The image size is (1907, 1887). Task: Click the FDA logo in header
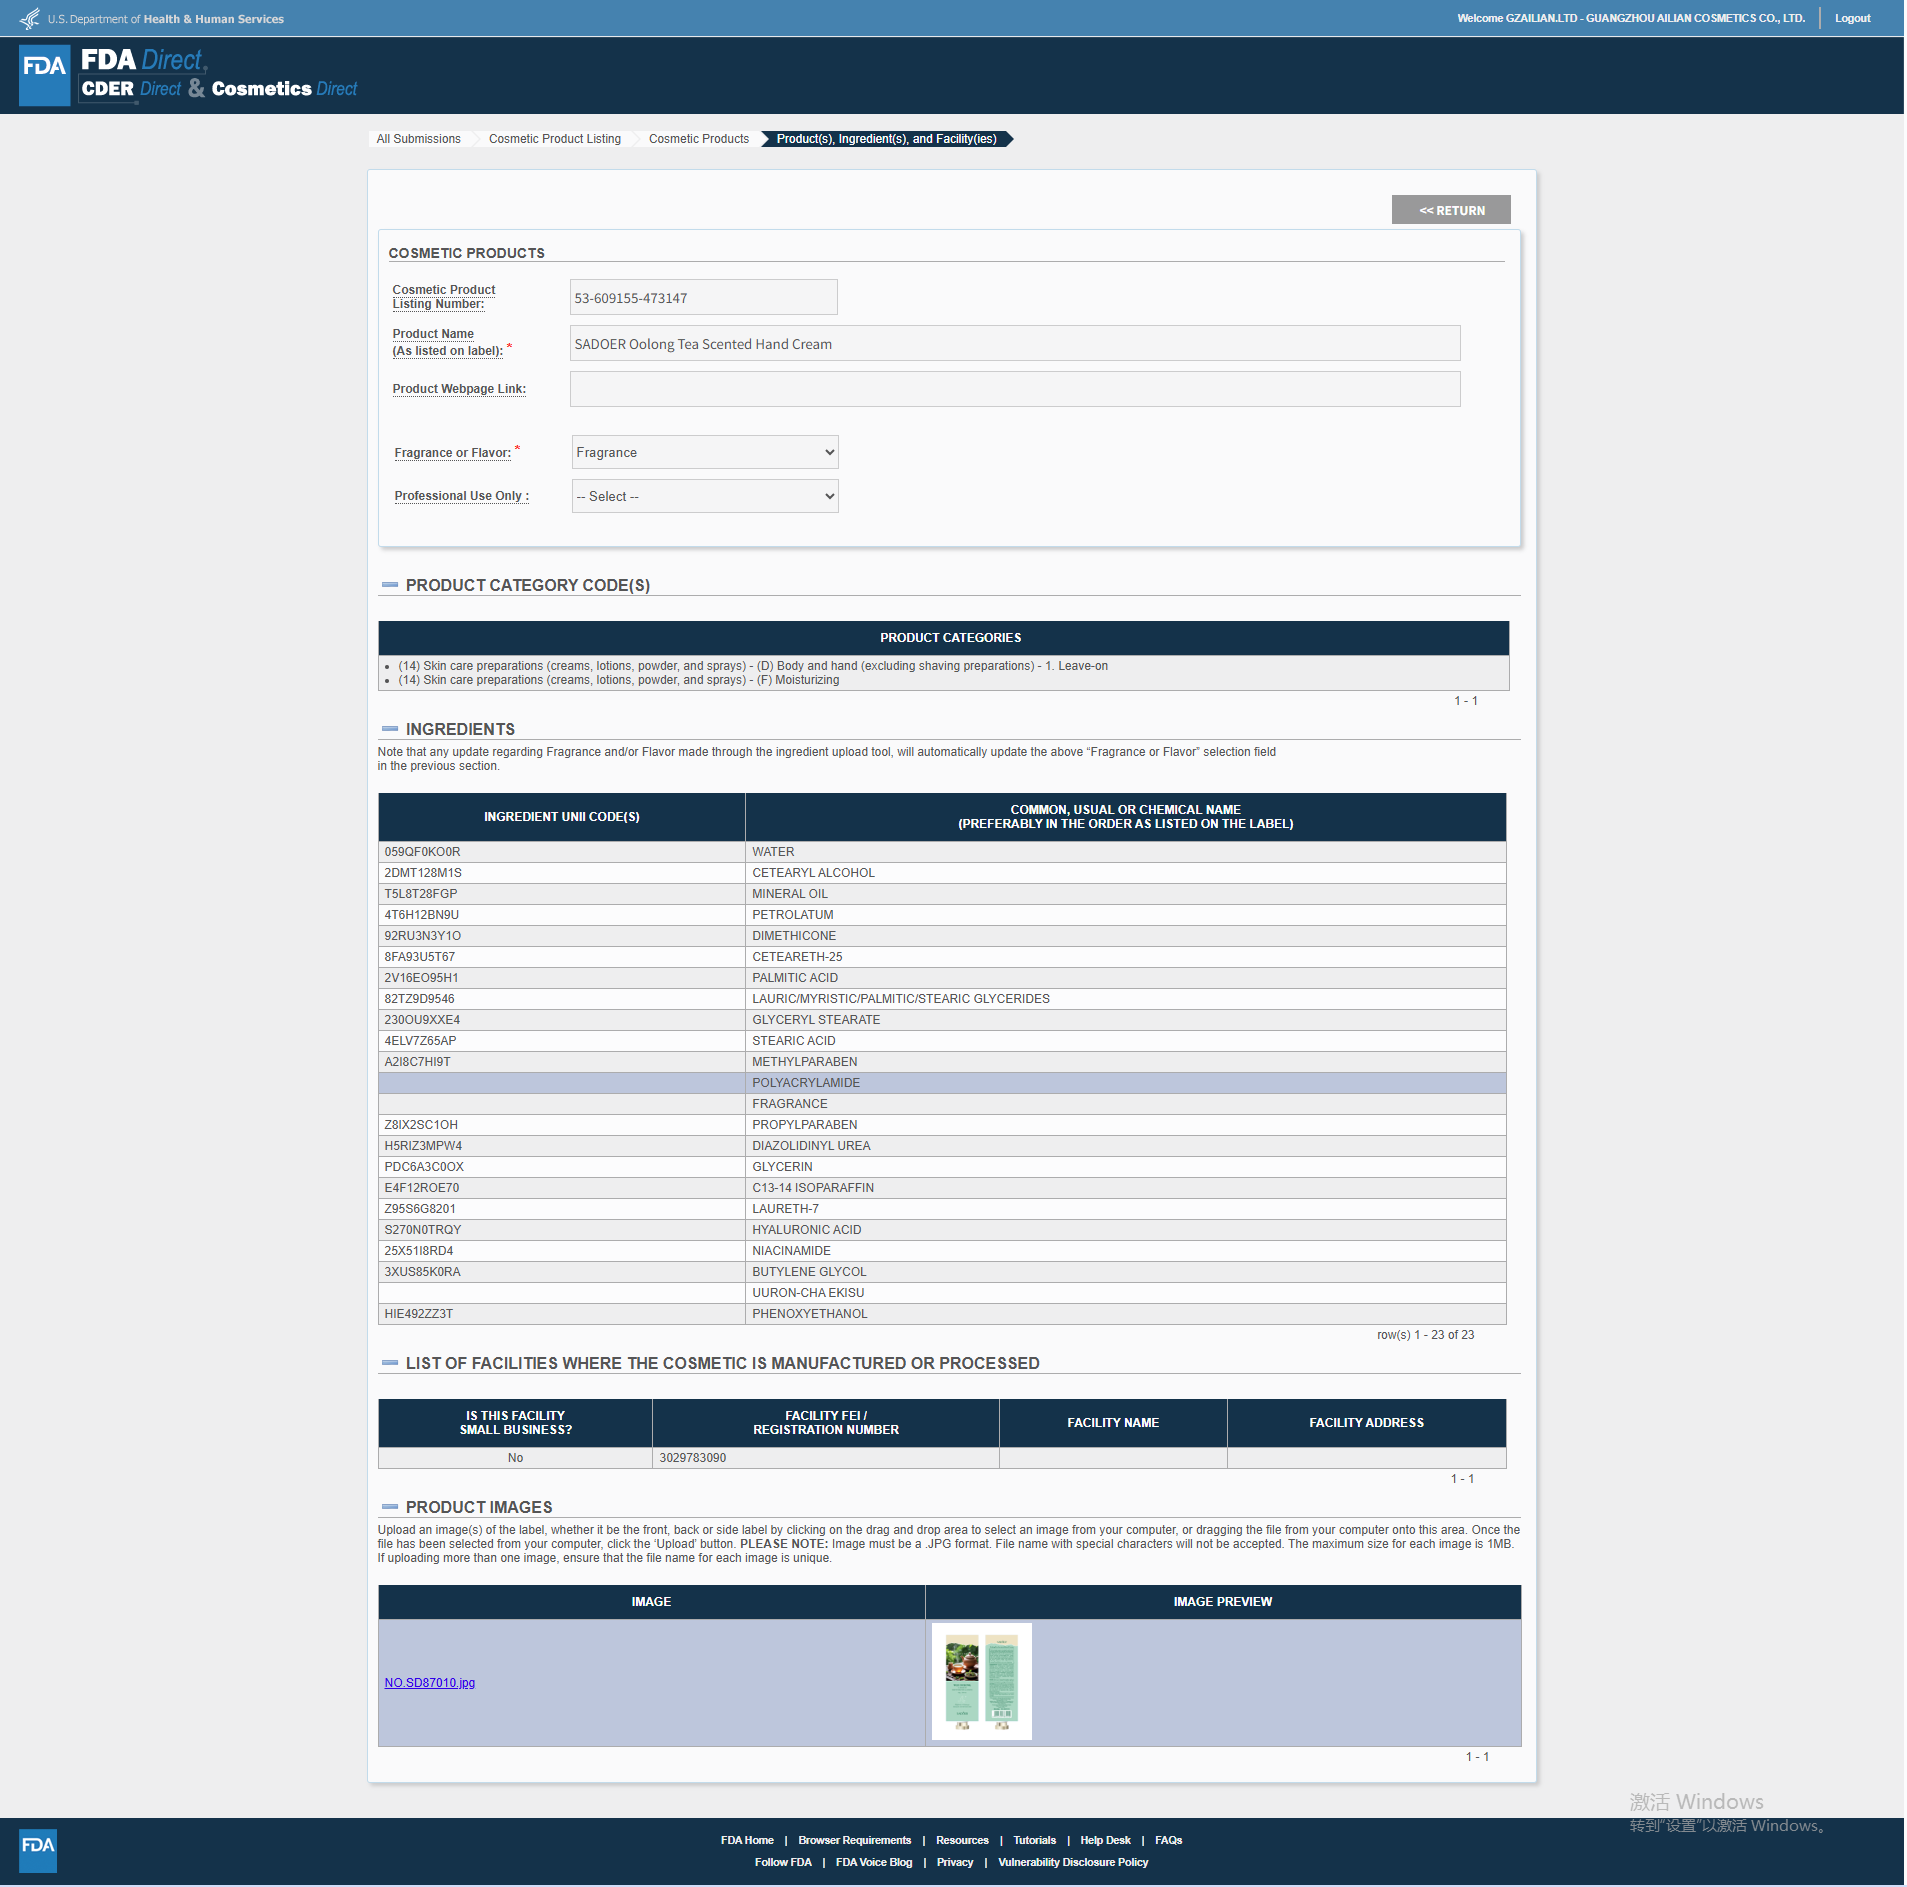(x=44, y=75)
